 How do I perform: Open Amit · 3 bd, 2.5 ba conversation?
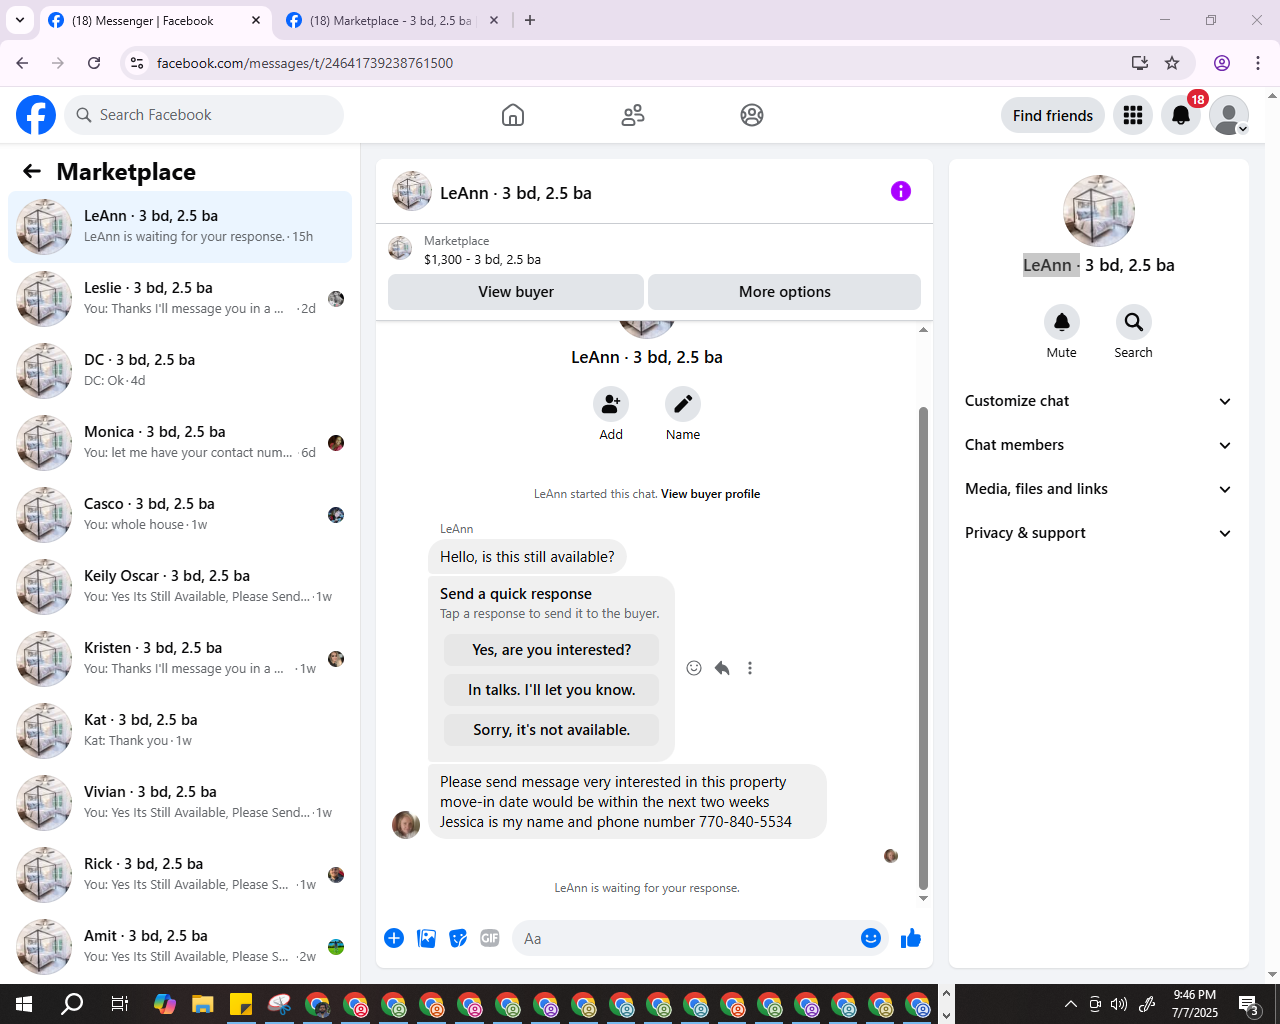180,947
